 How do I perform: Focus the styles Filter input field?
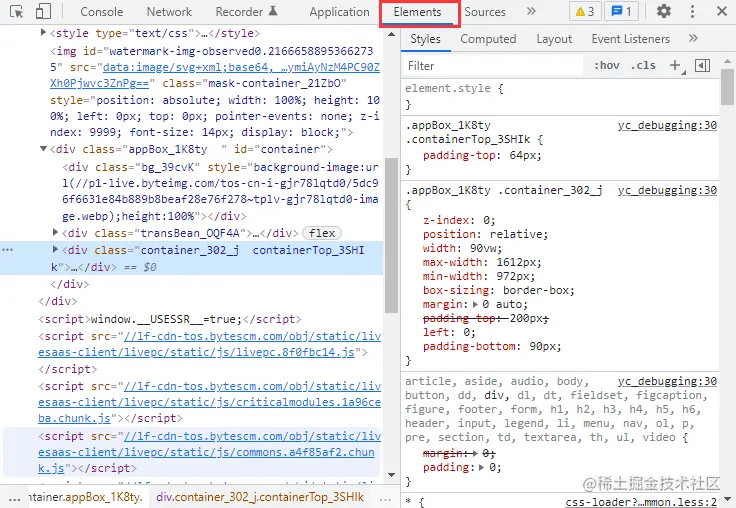pyautogui.click(x=493, y=66)
